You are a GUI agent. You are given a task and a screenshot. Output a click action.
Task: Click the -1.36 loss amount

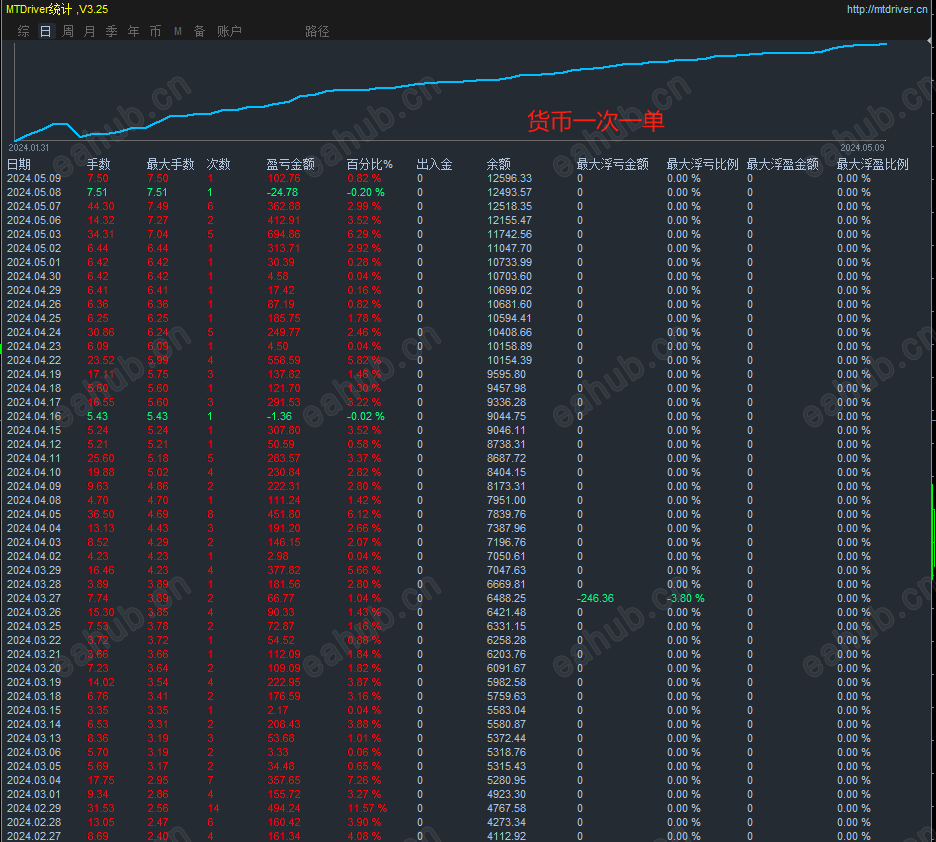[279, 417]
